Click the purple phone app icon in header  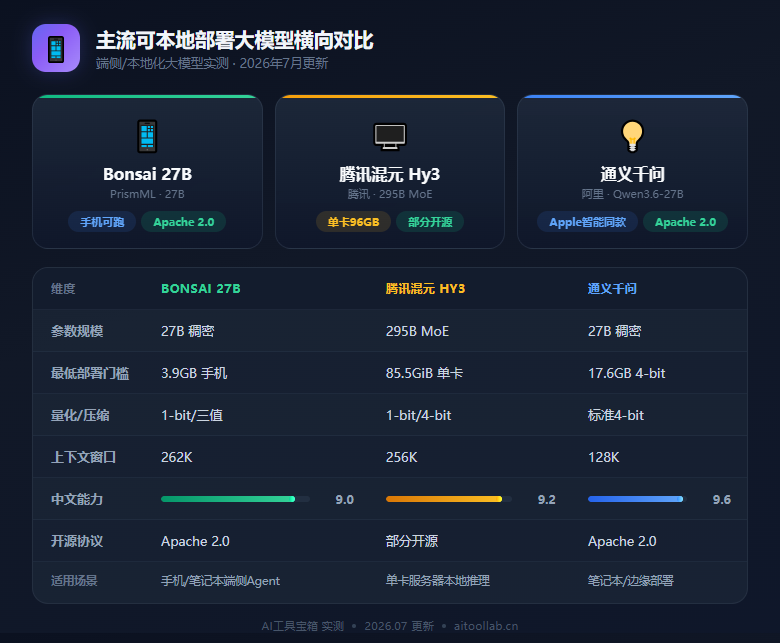click(x=56, y=48)
